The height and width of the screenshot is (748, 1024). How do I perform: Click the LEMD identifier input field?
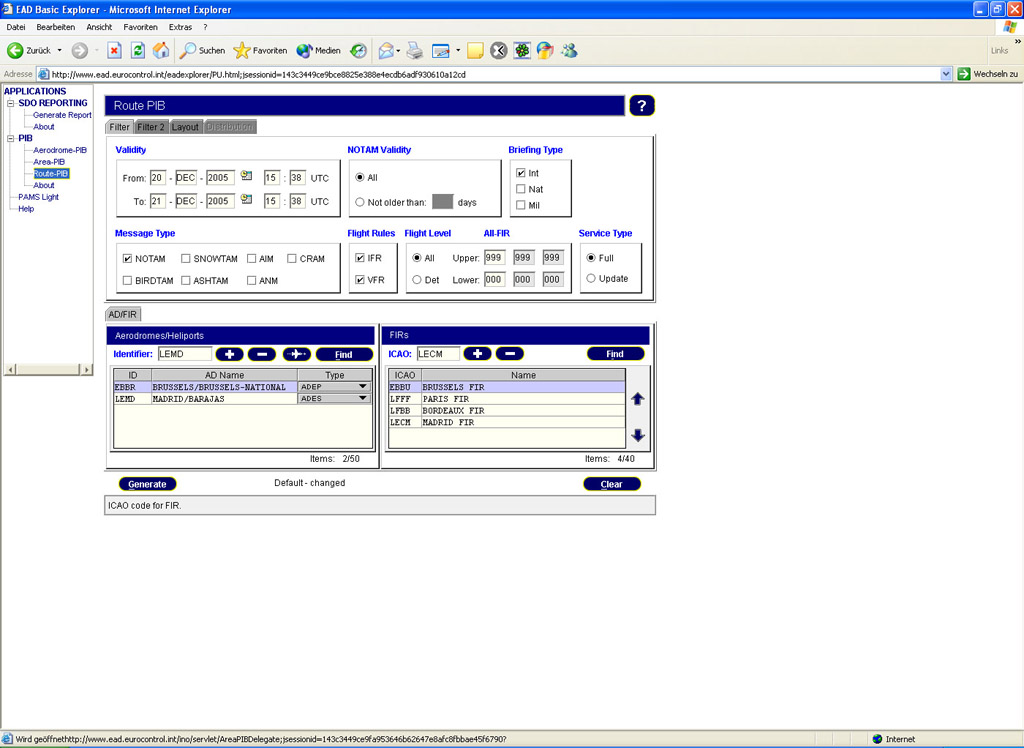[x=184, y=353]
